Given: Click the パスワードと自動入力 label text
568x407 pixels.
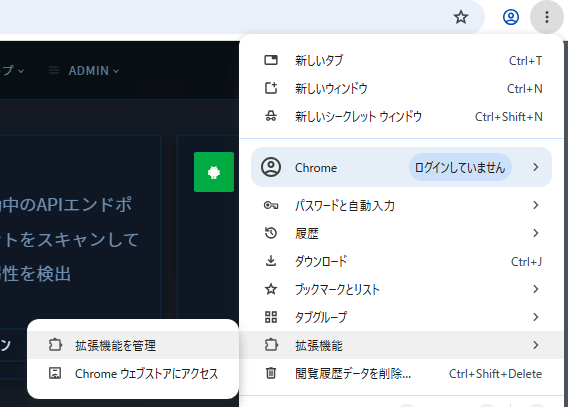Looking at the screenshot, I should [345, 206].
